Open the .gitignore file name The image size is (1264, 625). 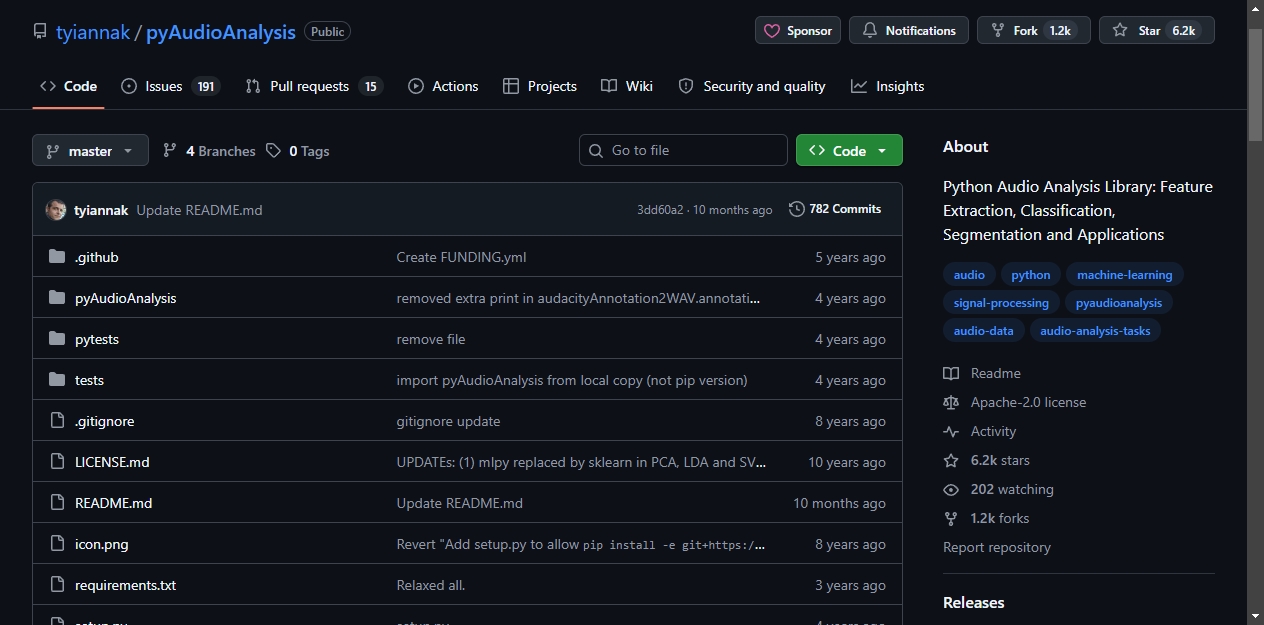pyautogui.click(x=105, y=421)
